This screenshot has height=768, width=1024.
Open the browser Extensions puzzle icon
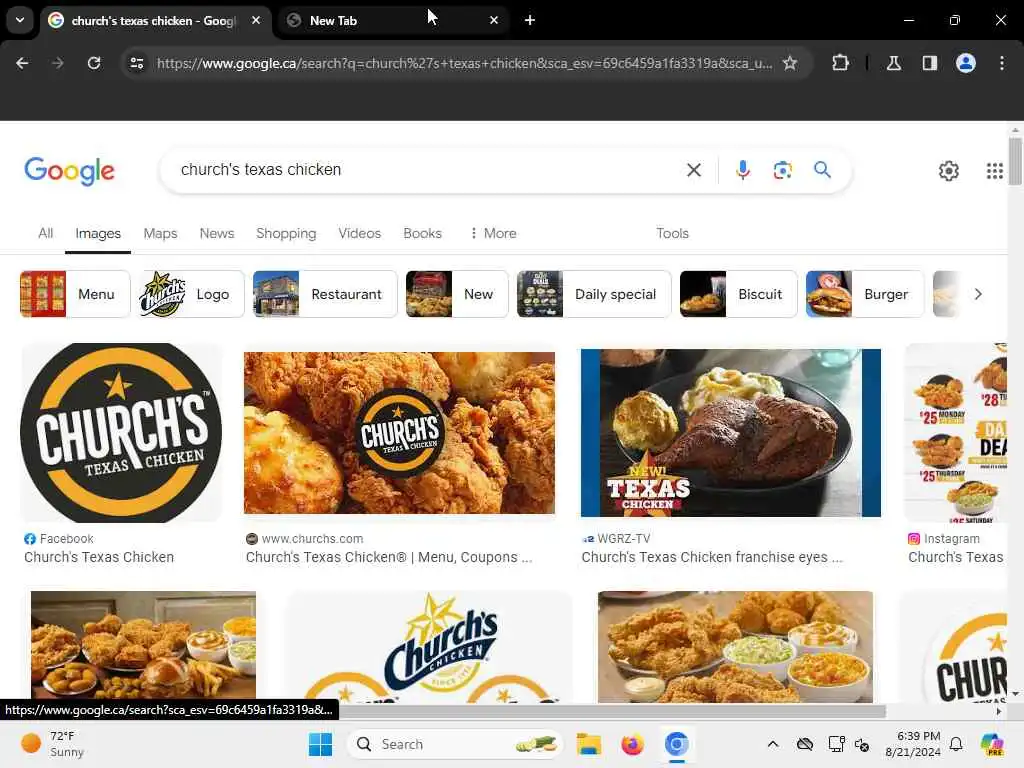coord(840,63)
